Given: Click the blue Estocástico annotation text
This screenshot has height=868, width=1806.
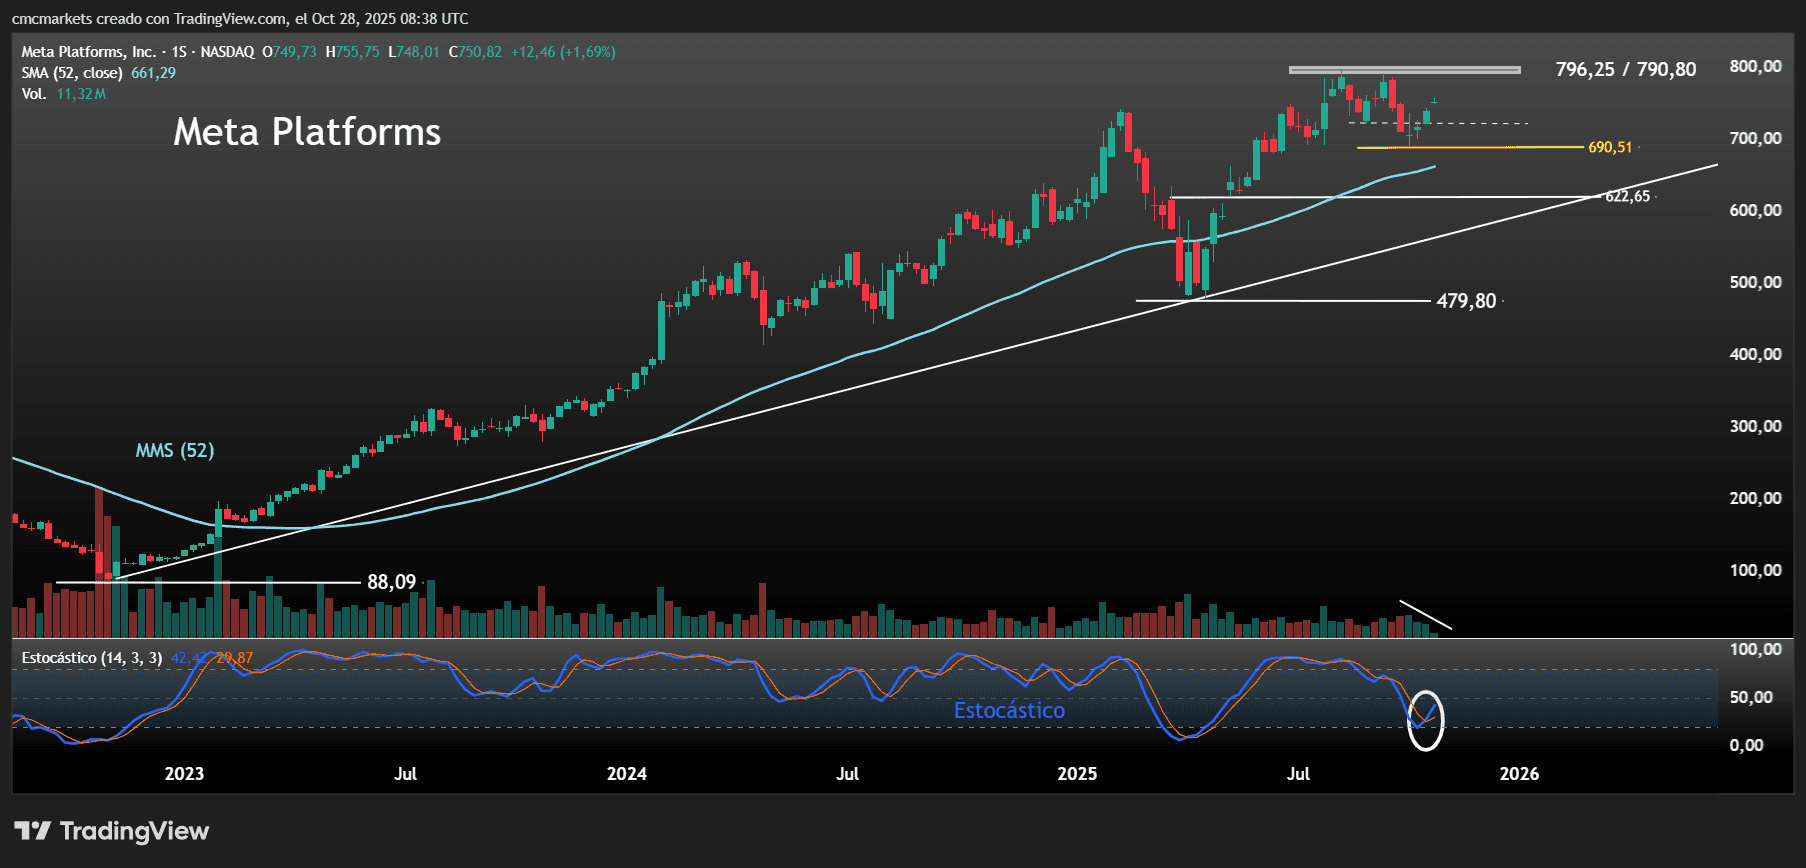Looking at the screenshot, I should pos(1009,710).
